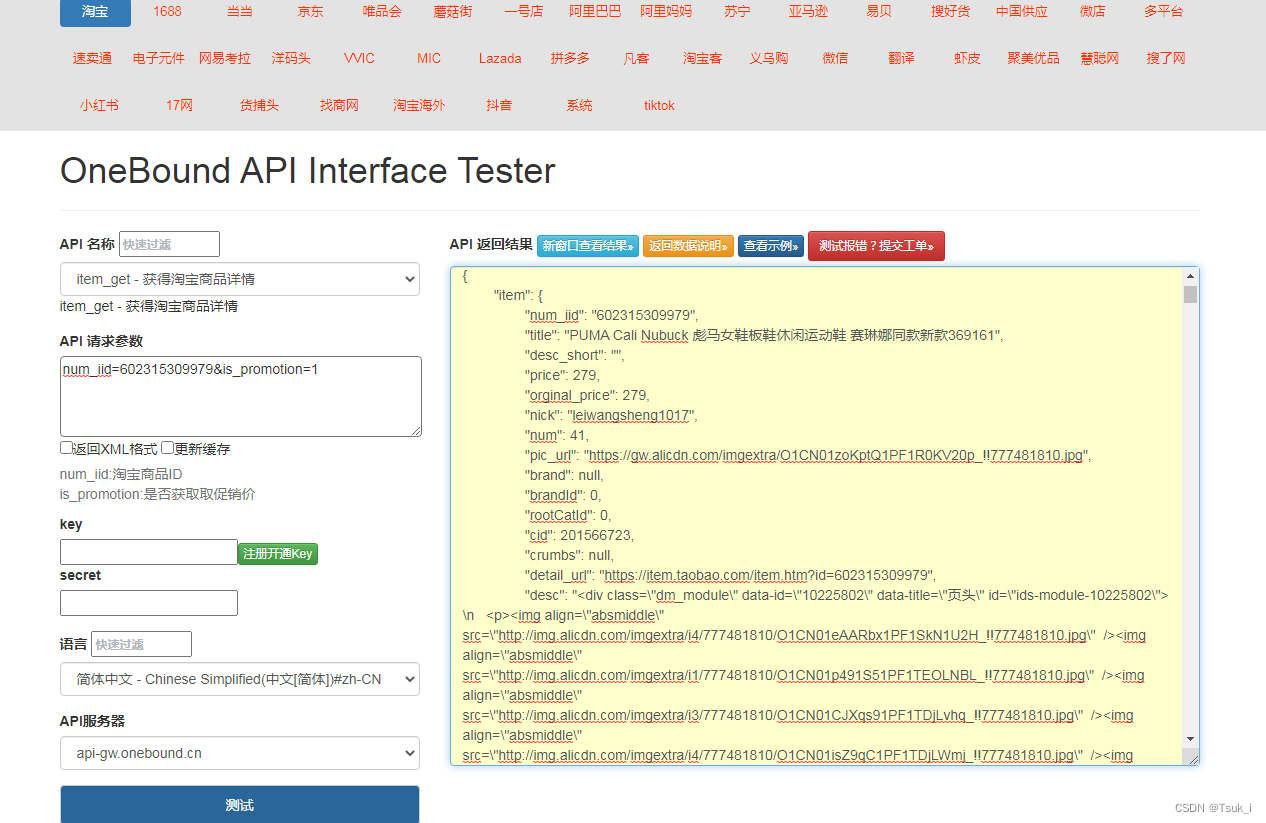Open the 微店 platform link
The width and height of the screenshot is (1266, 823).
tap(1093, 12)
